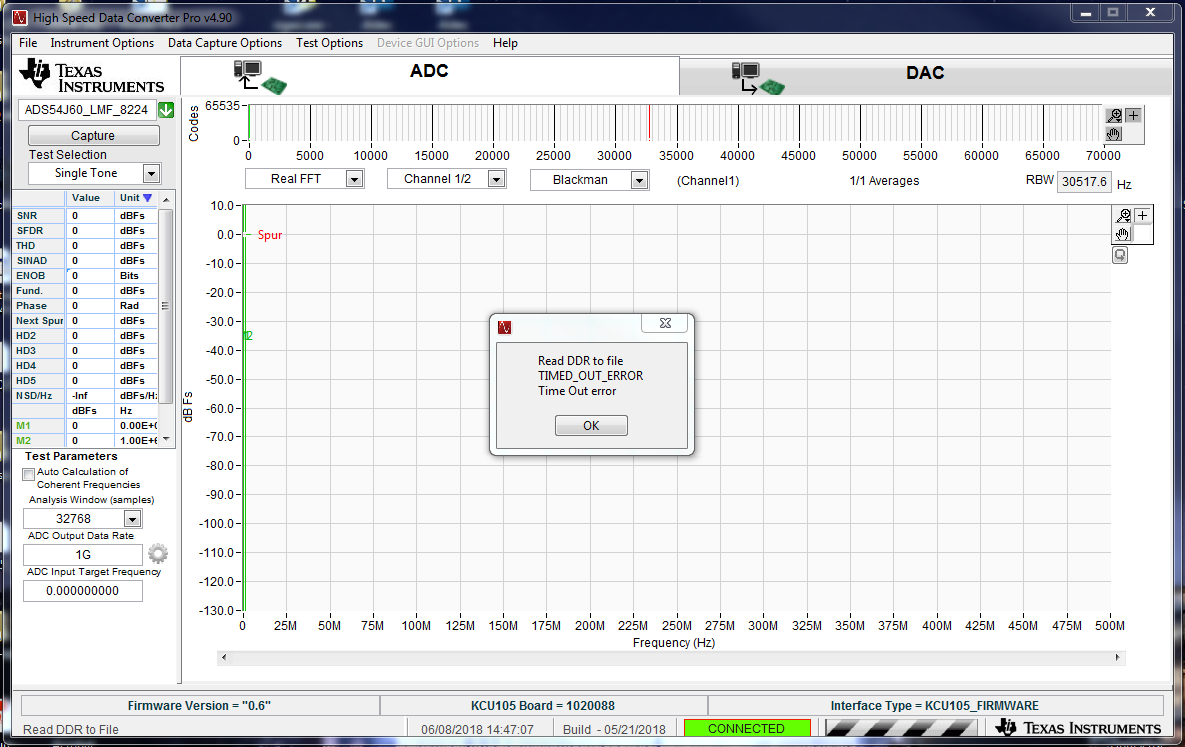Click the left arrow of the frequency graph scrollbar
The image size is (1185, 747).
223,658
